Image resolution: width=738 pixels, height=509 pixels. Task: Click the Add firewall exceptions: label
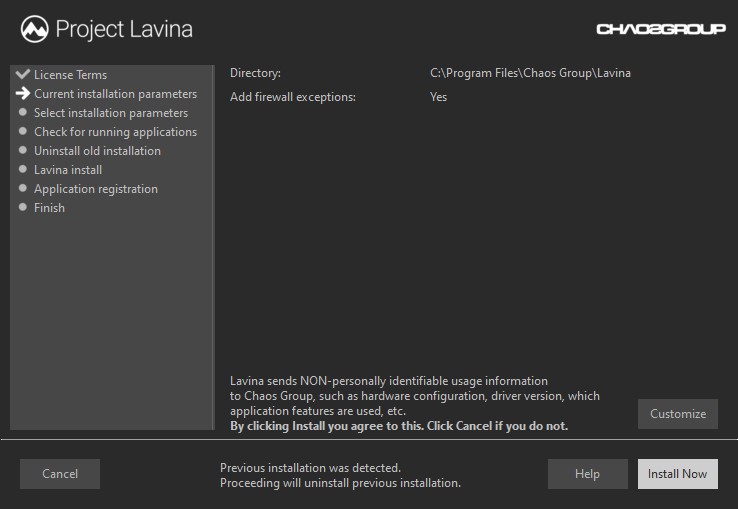click(293, 97)
